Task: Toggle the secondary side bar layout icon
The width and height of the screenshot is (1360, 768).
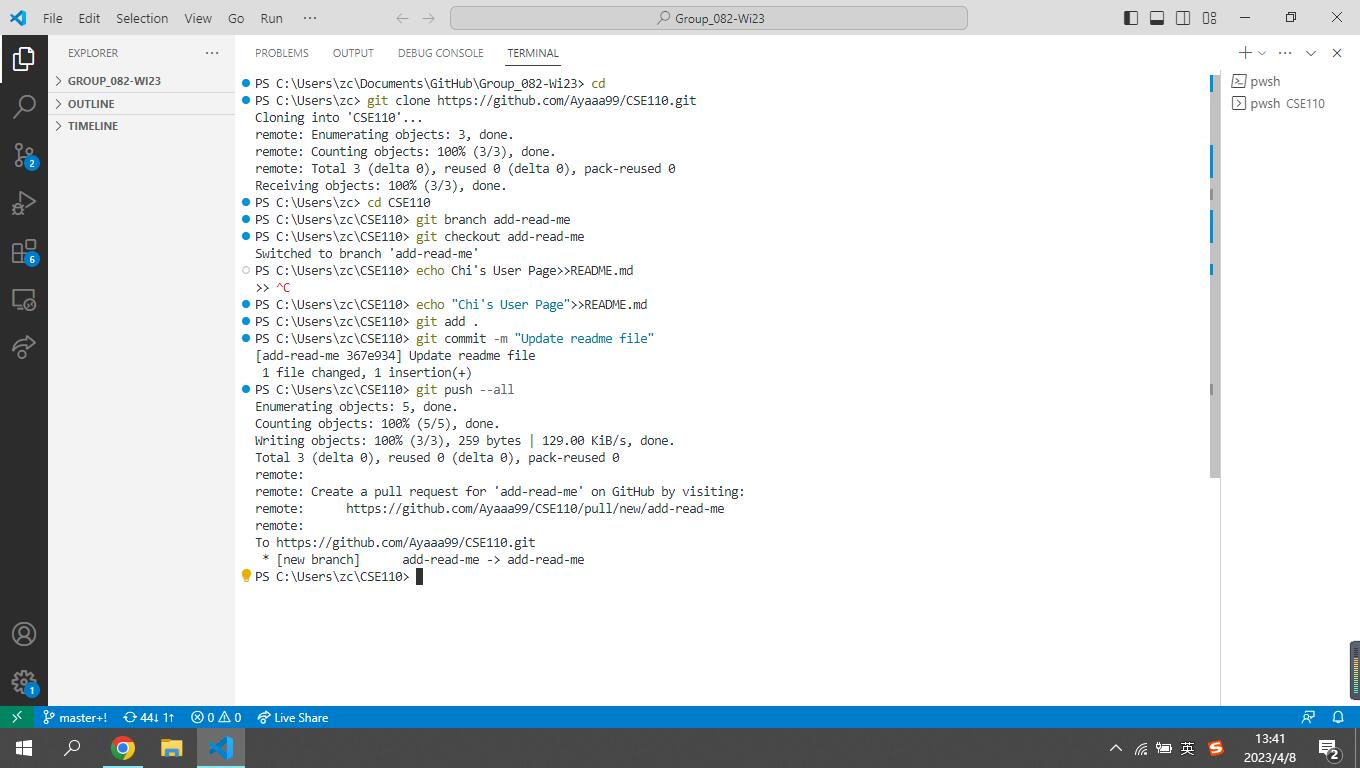Action: tap(1183, 18)
